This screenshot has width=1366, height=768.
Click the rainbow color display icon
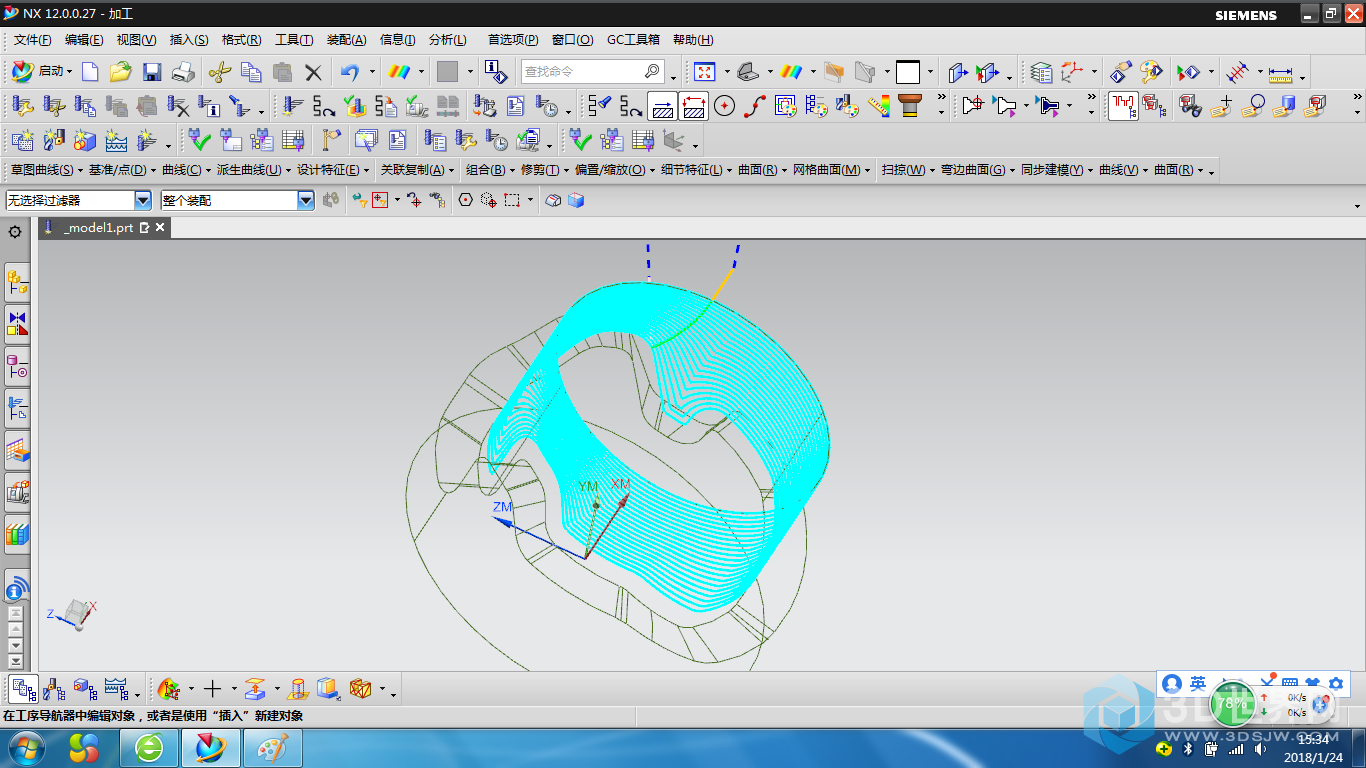pyautogui.click(x=400, y=72)
